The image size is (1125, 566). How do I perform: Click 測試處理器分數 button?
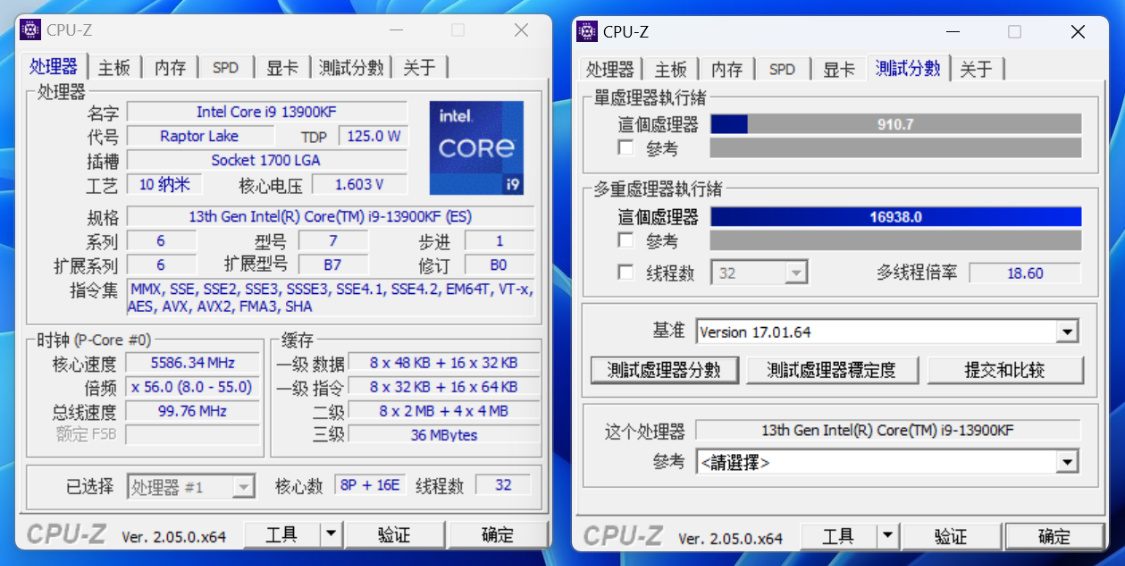point(664,370)
